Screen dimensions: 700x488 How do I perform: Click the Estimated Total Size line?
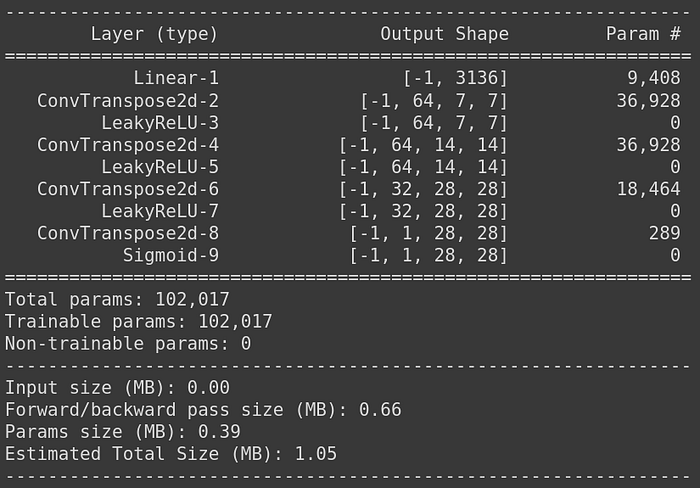171,454
